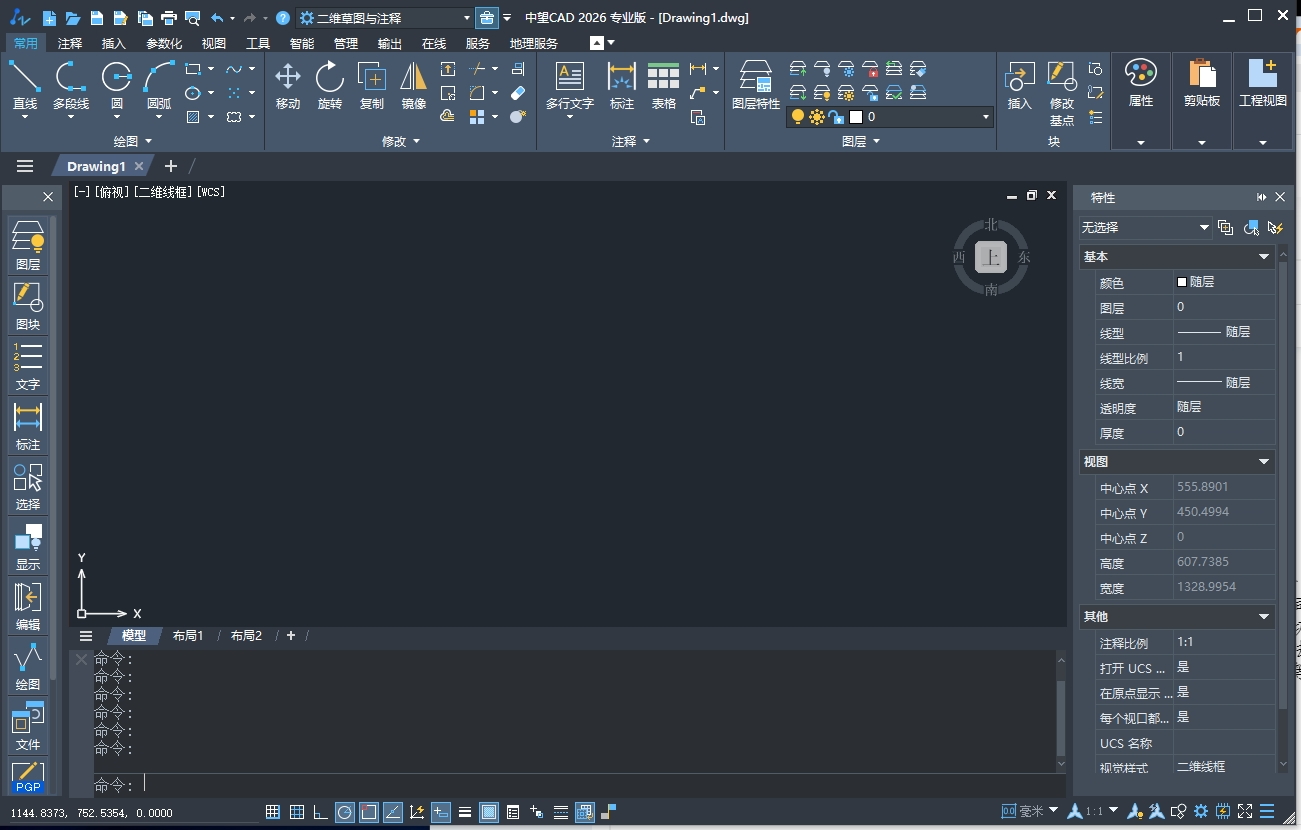This screenshot has width=1301, height=830.
Task: Open the 文字 tool in left sidebar
Action: [x=28, y=366]
